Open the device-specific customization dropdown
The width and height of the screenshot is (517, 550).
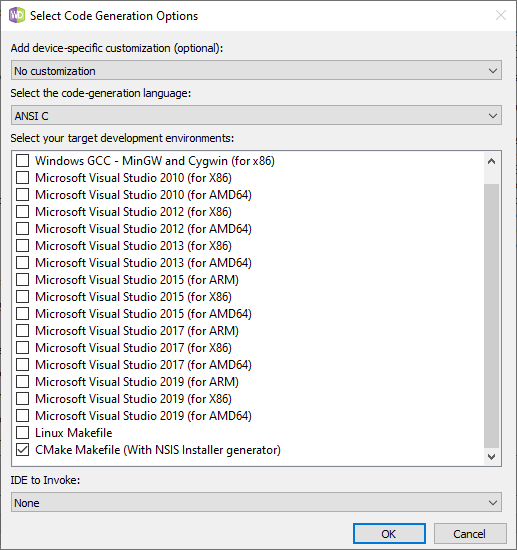[x=256, y=71]
